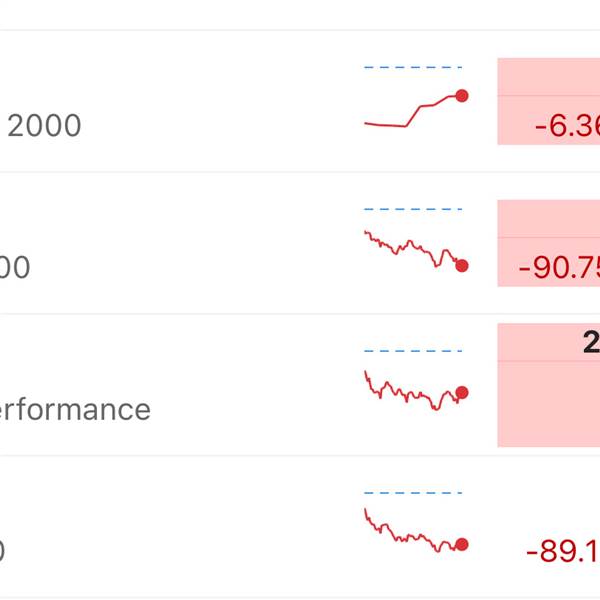Select the red endpoint dot beside -90.75
Screen dimensions: 600x600
pos(462,266)
